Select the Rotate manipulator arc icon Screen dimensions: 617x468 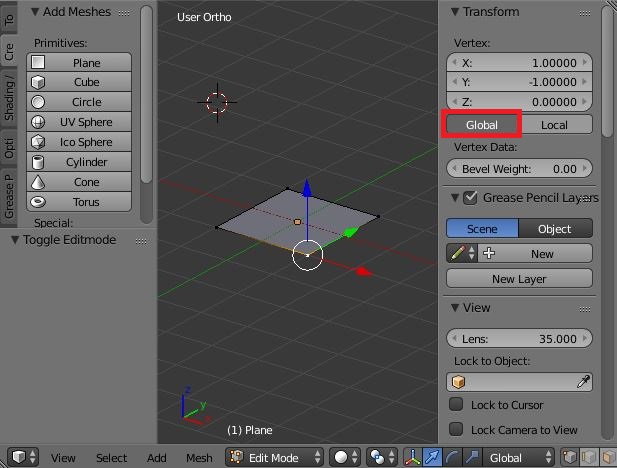pos(452,457)
